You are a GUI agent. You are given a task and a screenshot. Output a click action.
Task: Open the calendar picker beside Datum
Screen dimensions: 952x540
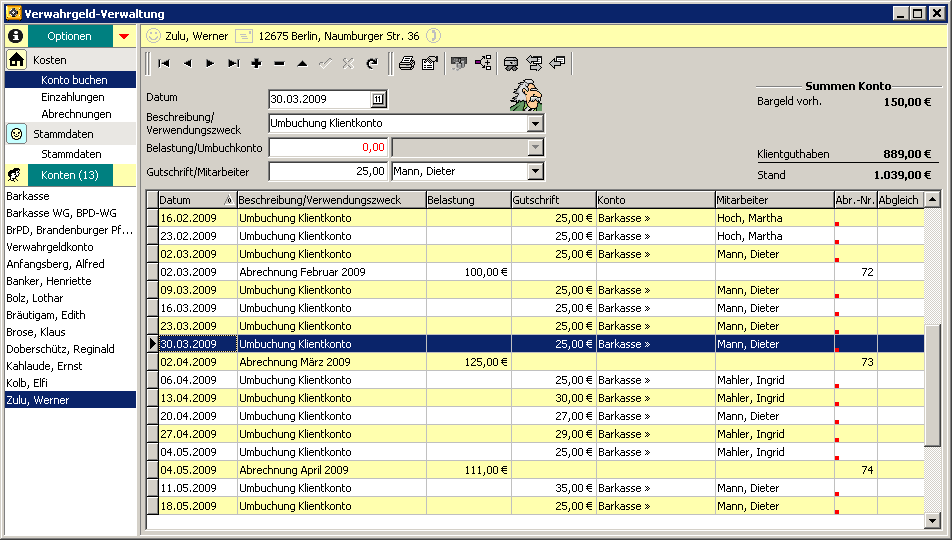click(x=378, y=99)
